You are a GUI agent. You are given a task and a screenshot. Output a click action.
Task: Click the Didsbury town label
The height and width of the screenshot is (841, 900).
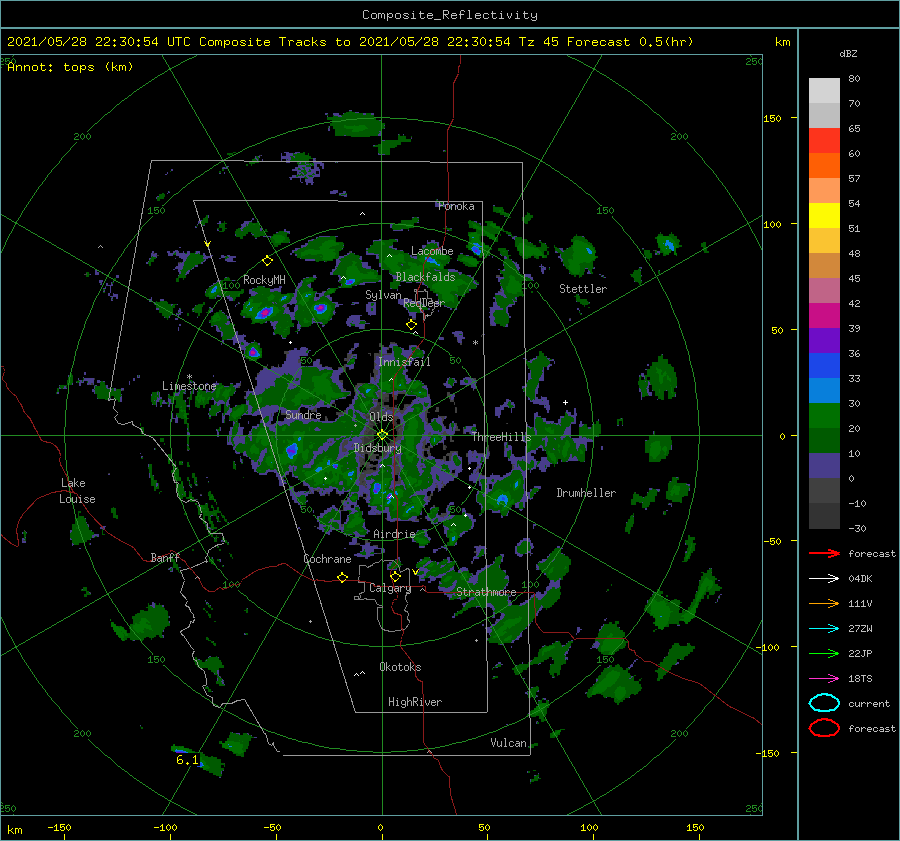coord(377,448)
